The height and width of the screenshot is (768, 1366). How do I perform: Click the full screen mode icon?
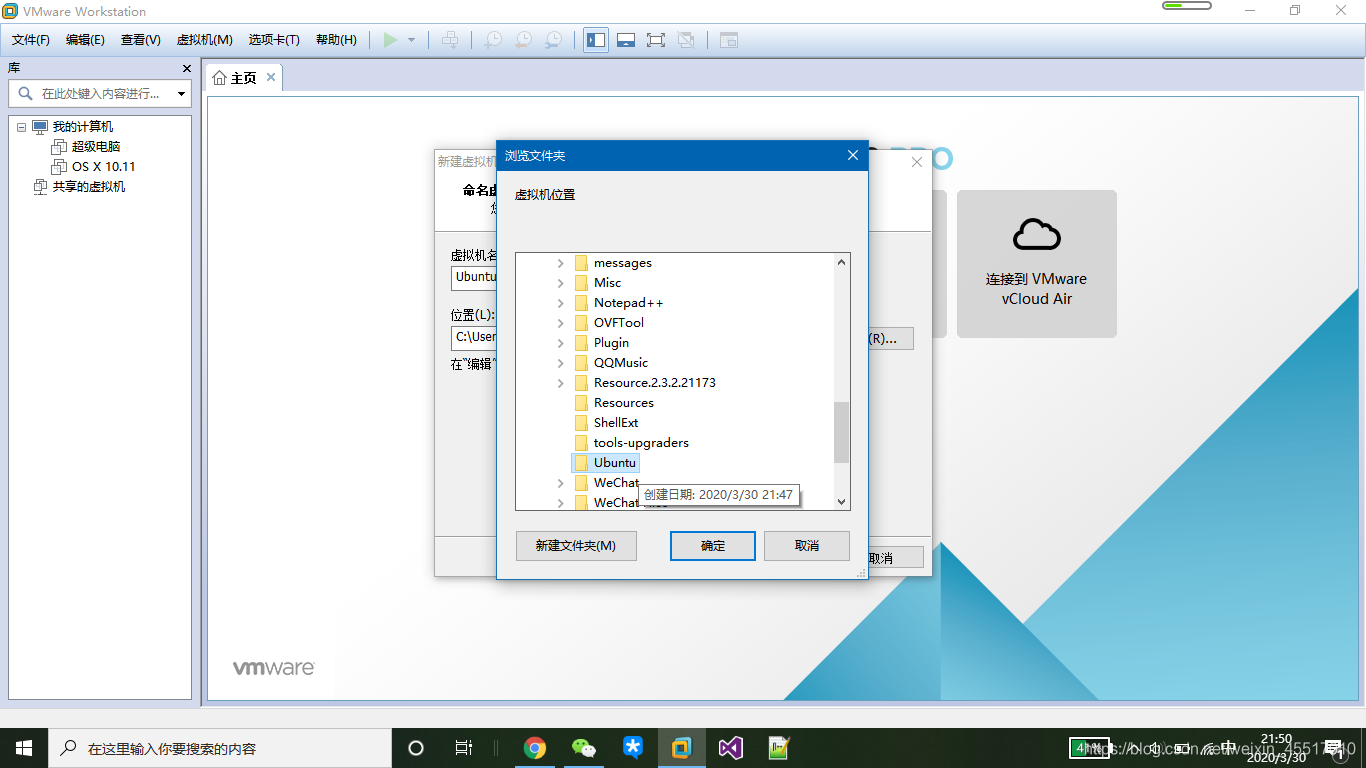[656, 40]
